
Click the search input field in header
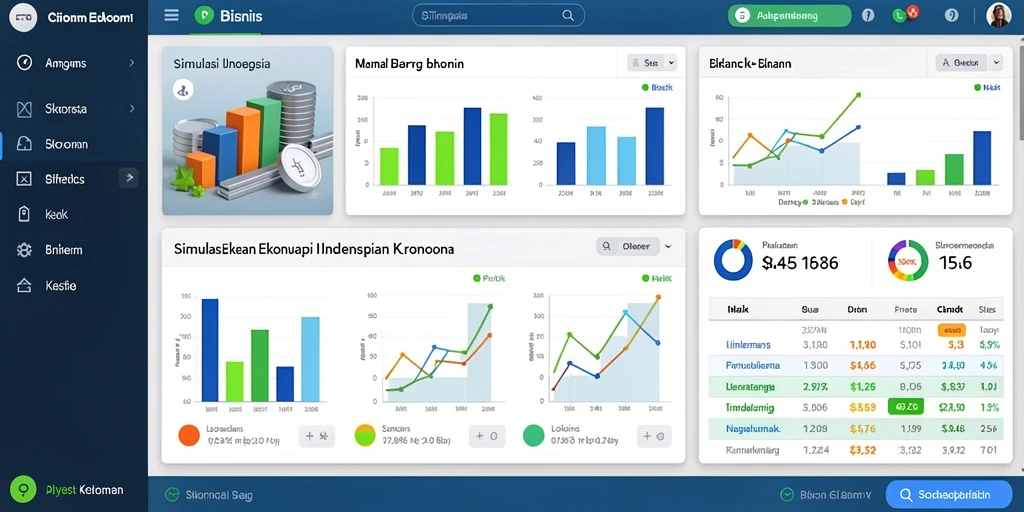pyautogui.click(x=498, y=15)
